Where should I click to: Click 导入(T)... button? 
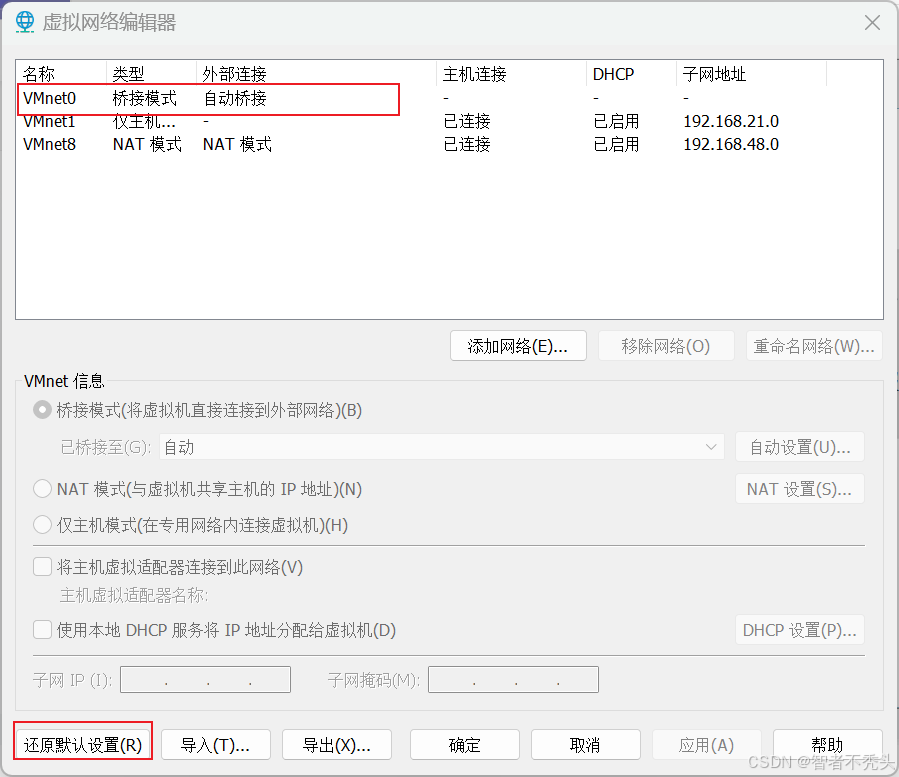point(216,744)
